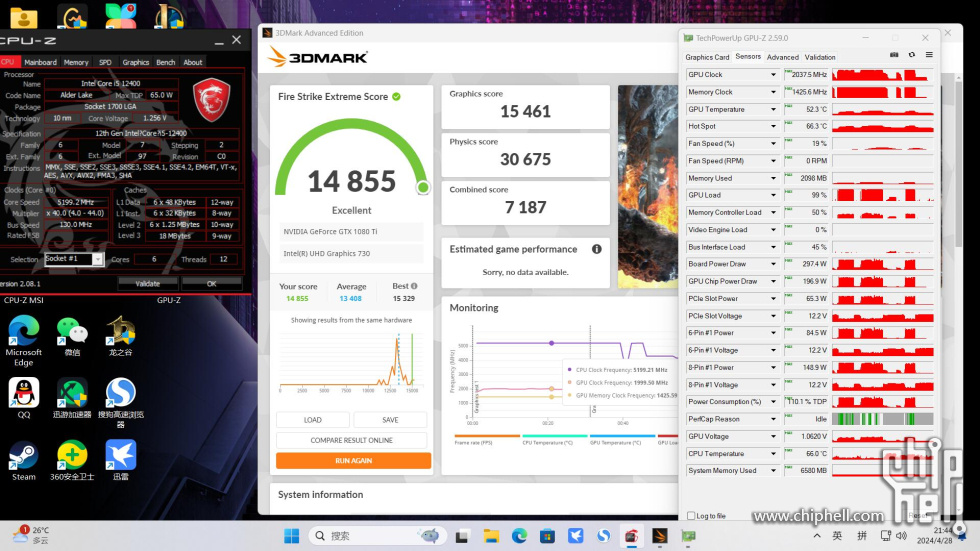The width and height of the screenshot is (980, 551).
Task: Open Memory Clock sensor dropdown
Action: (773, 92)
